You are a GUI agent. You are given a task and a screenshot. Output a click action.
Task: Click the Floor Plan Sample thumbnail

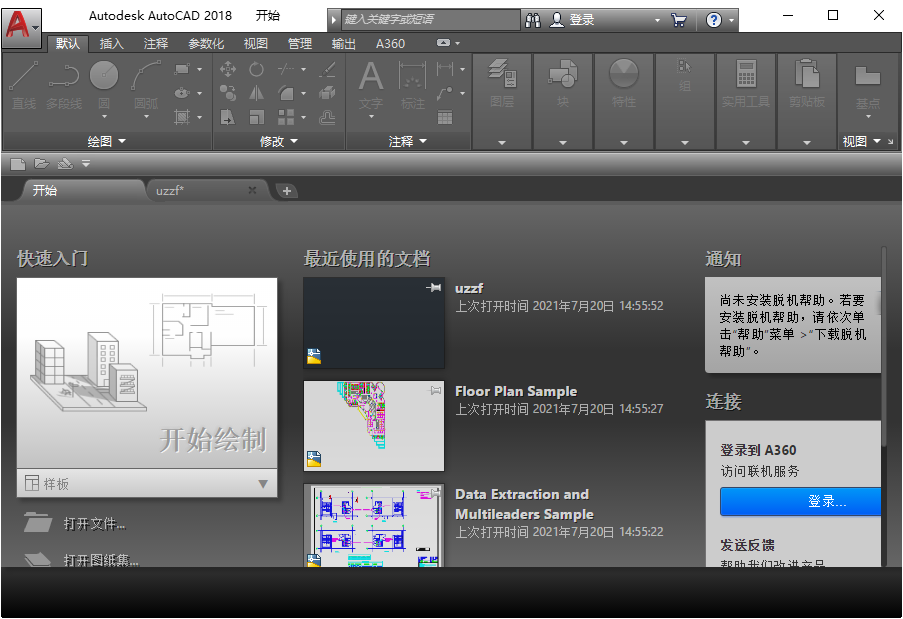[x=374, y=426]
